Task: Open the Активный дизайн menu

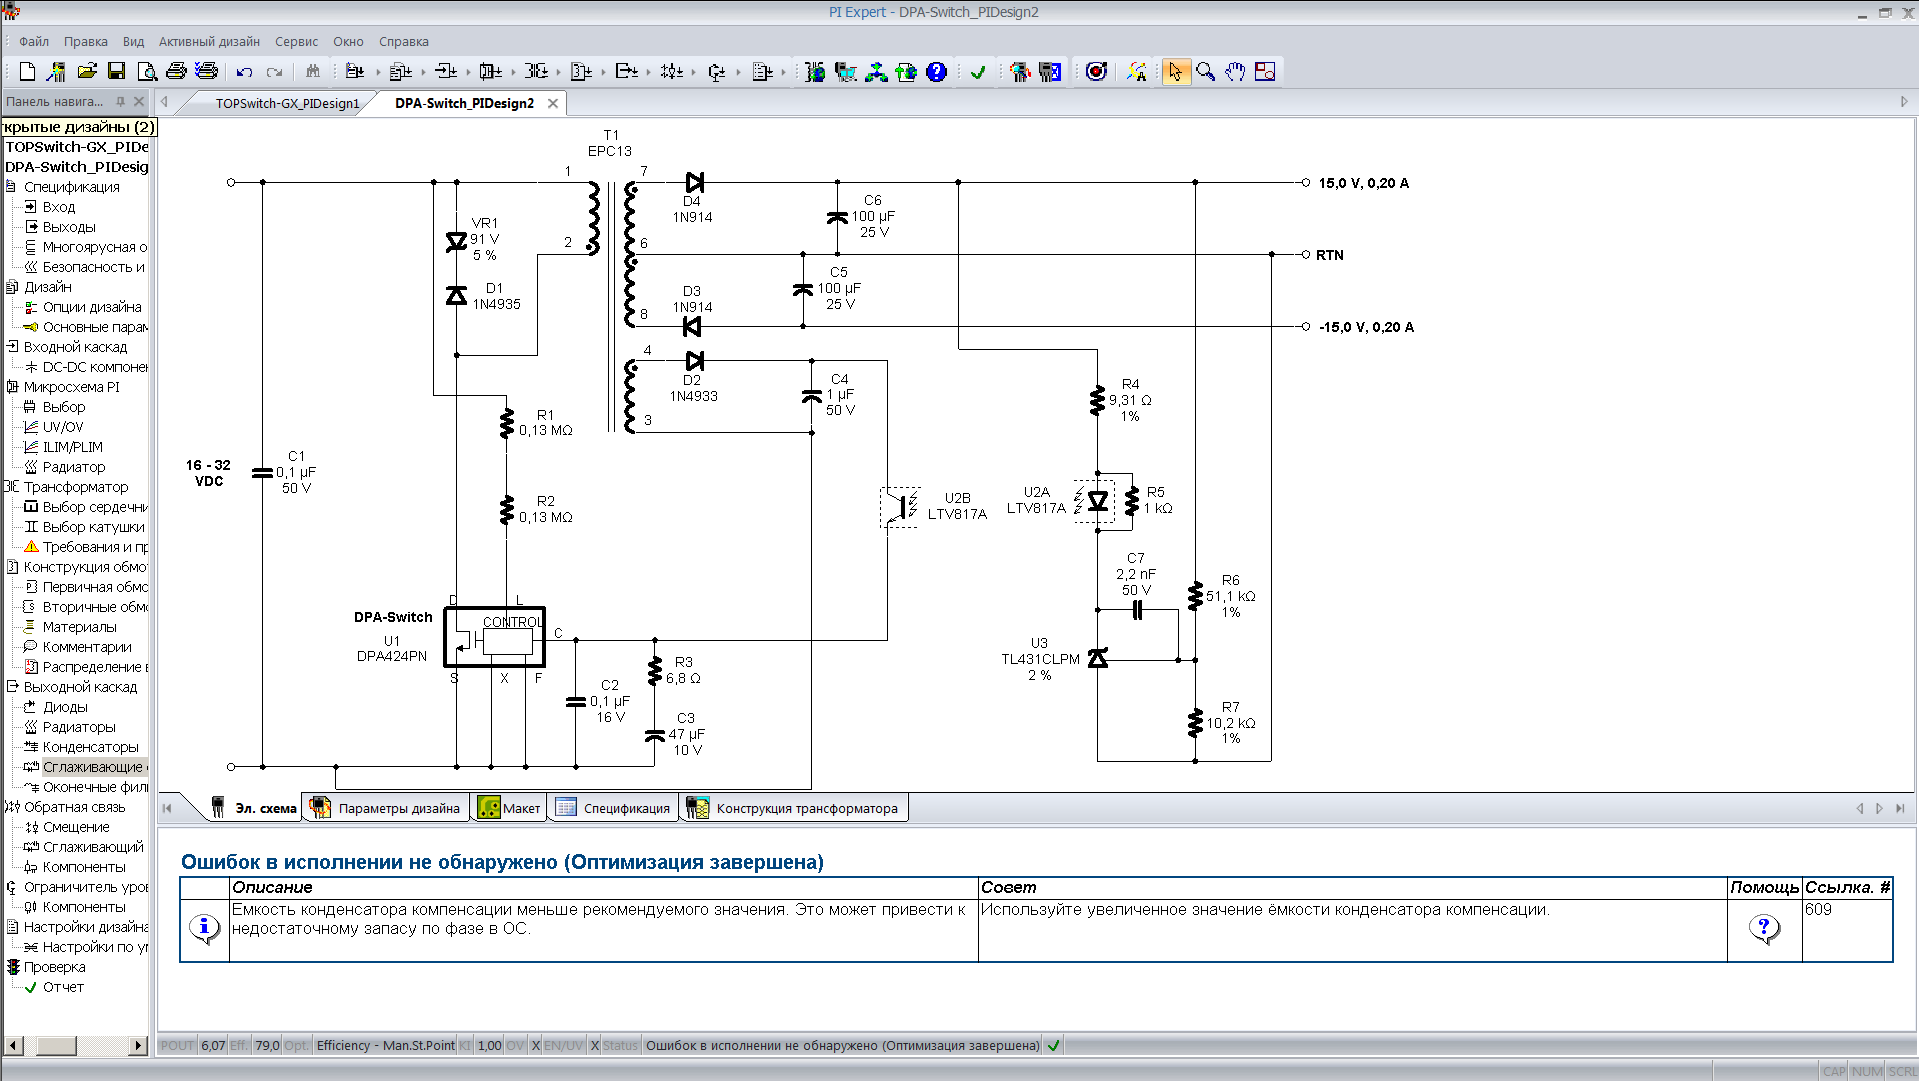Action: point(209,42)
